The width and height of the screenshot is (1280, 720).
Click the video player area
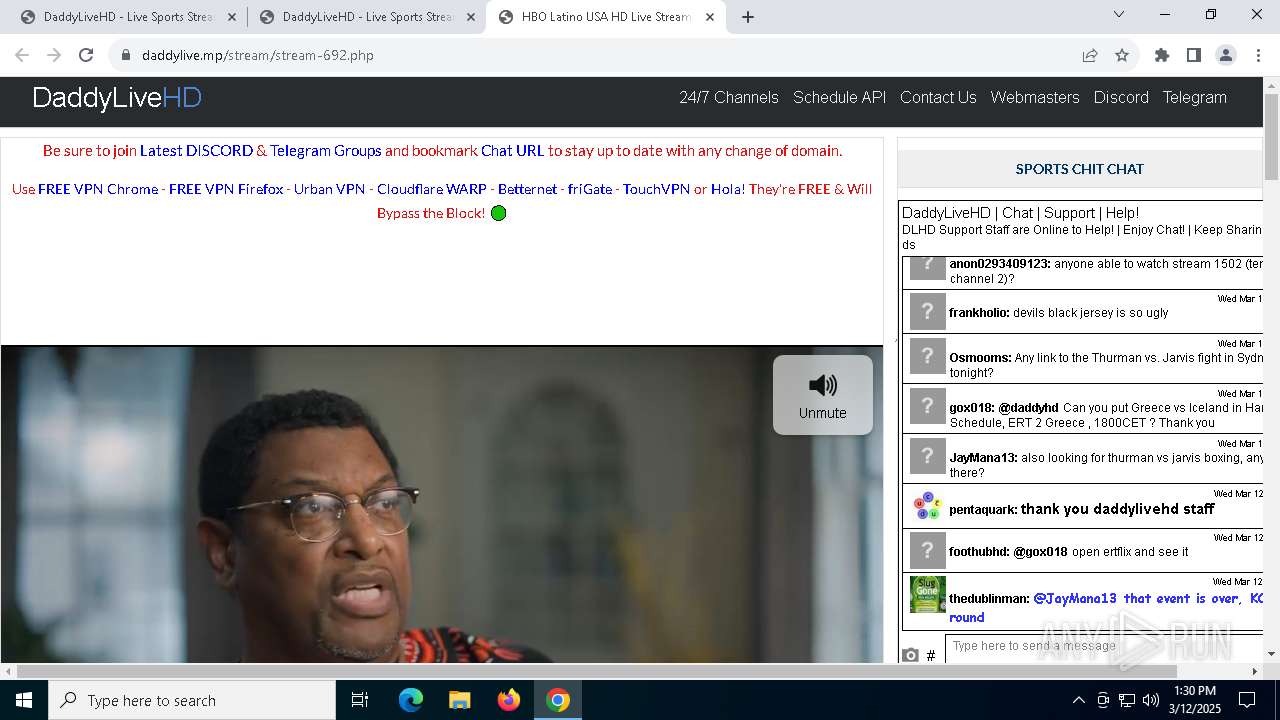pos(442,504)
